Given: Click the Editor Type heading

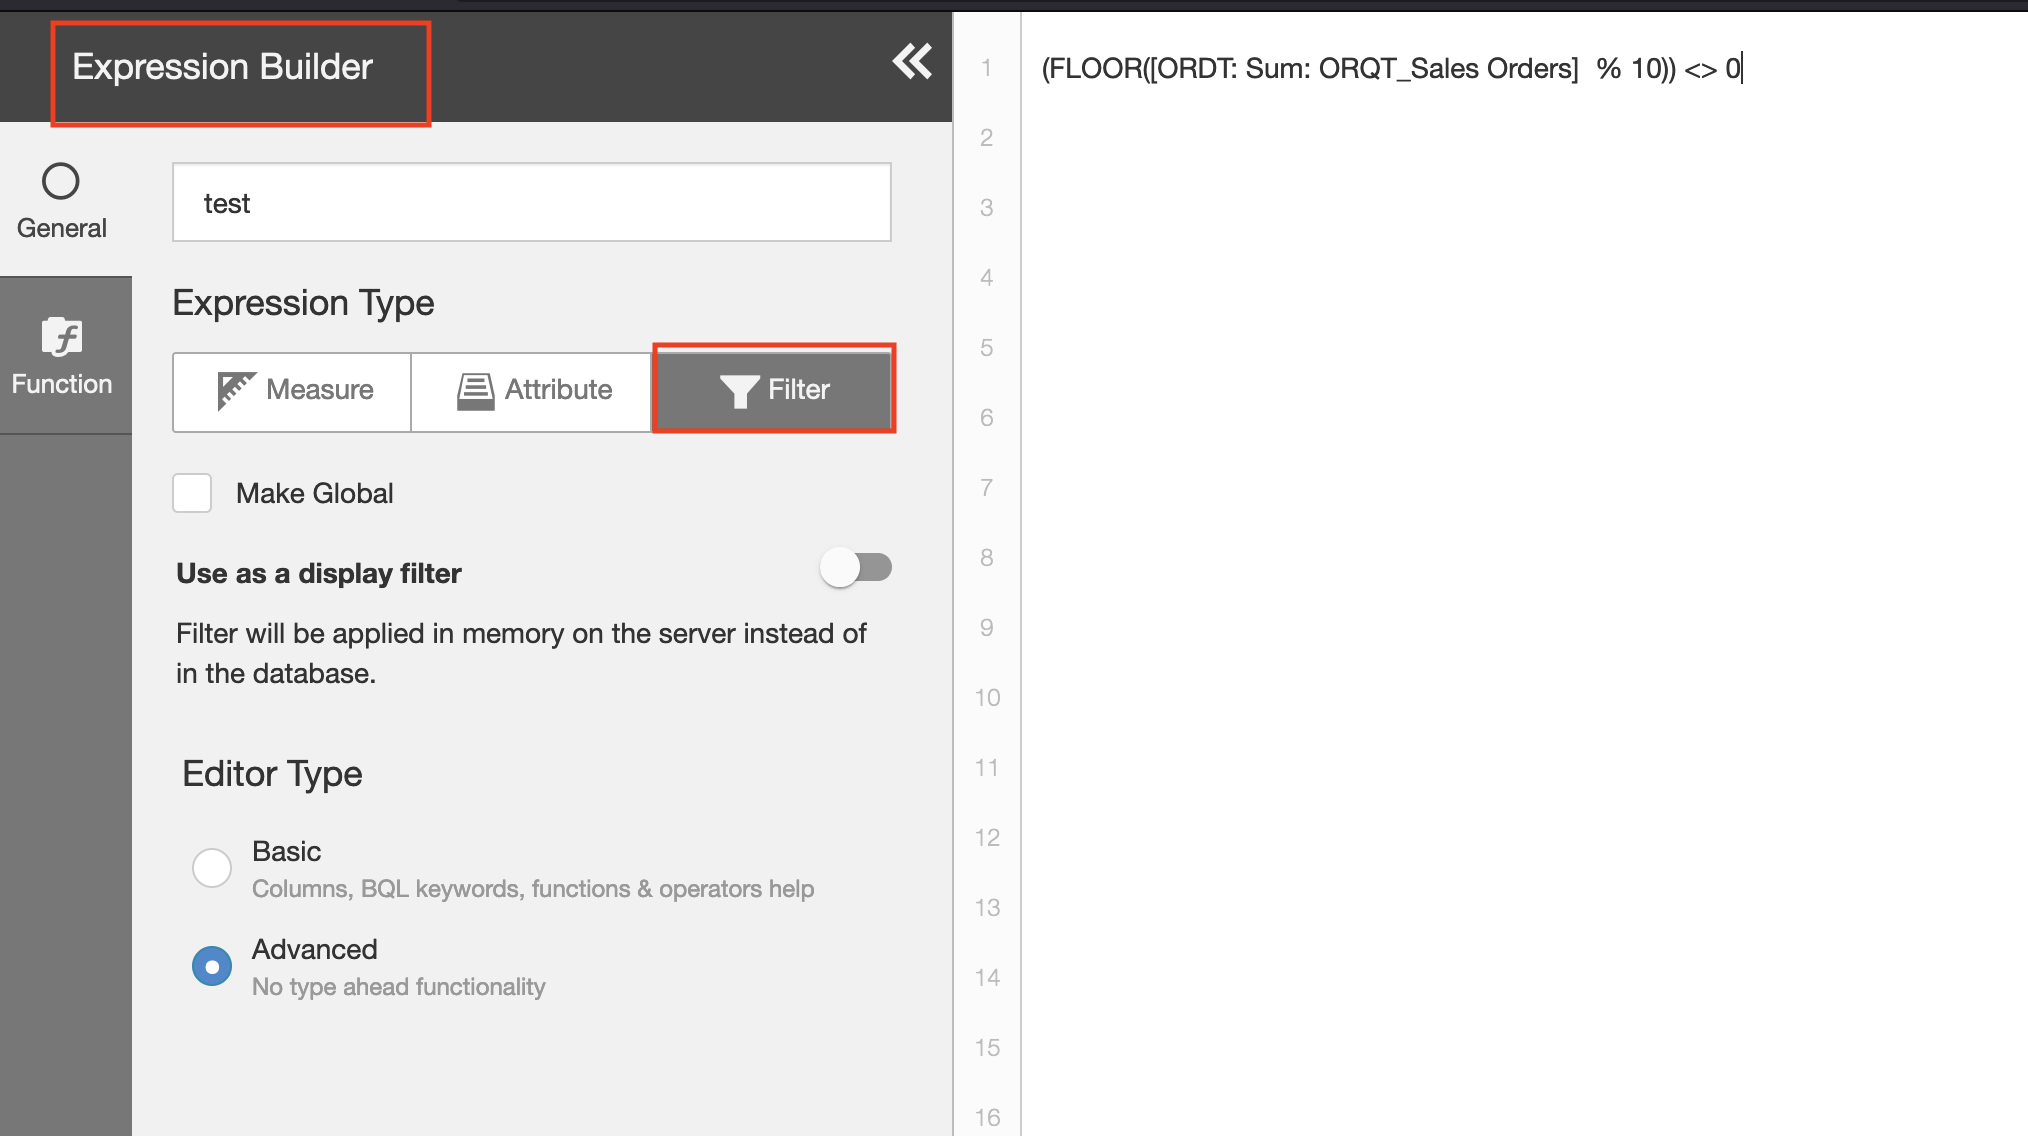Looking at the screenshot, I should point(272,774).
